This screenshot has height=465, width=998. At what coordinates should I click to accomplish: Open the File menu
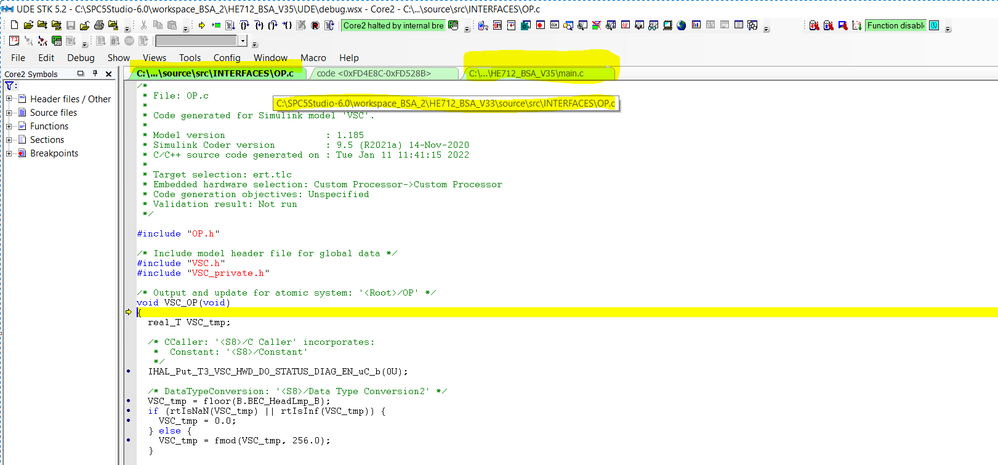pos(18,57)
